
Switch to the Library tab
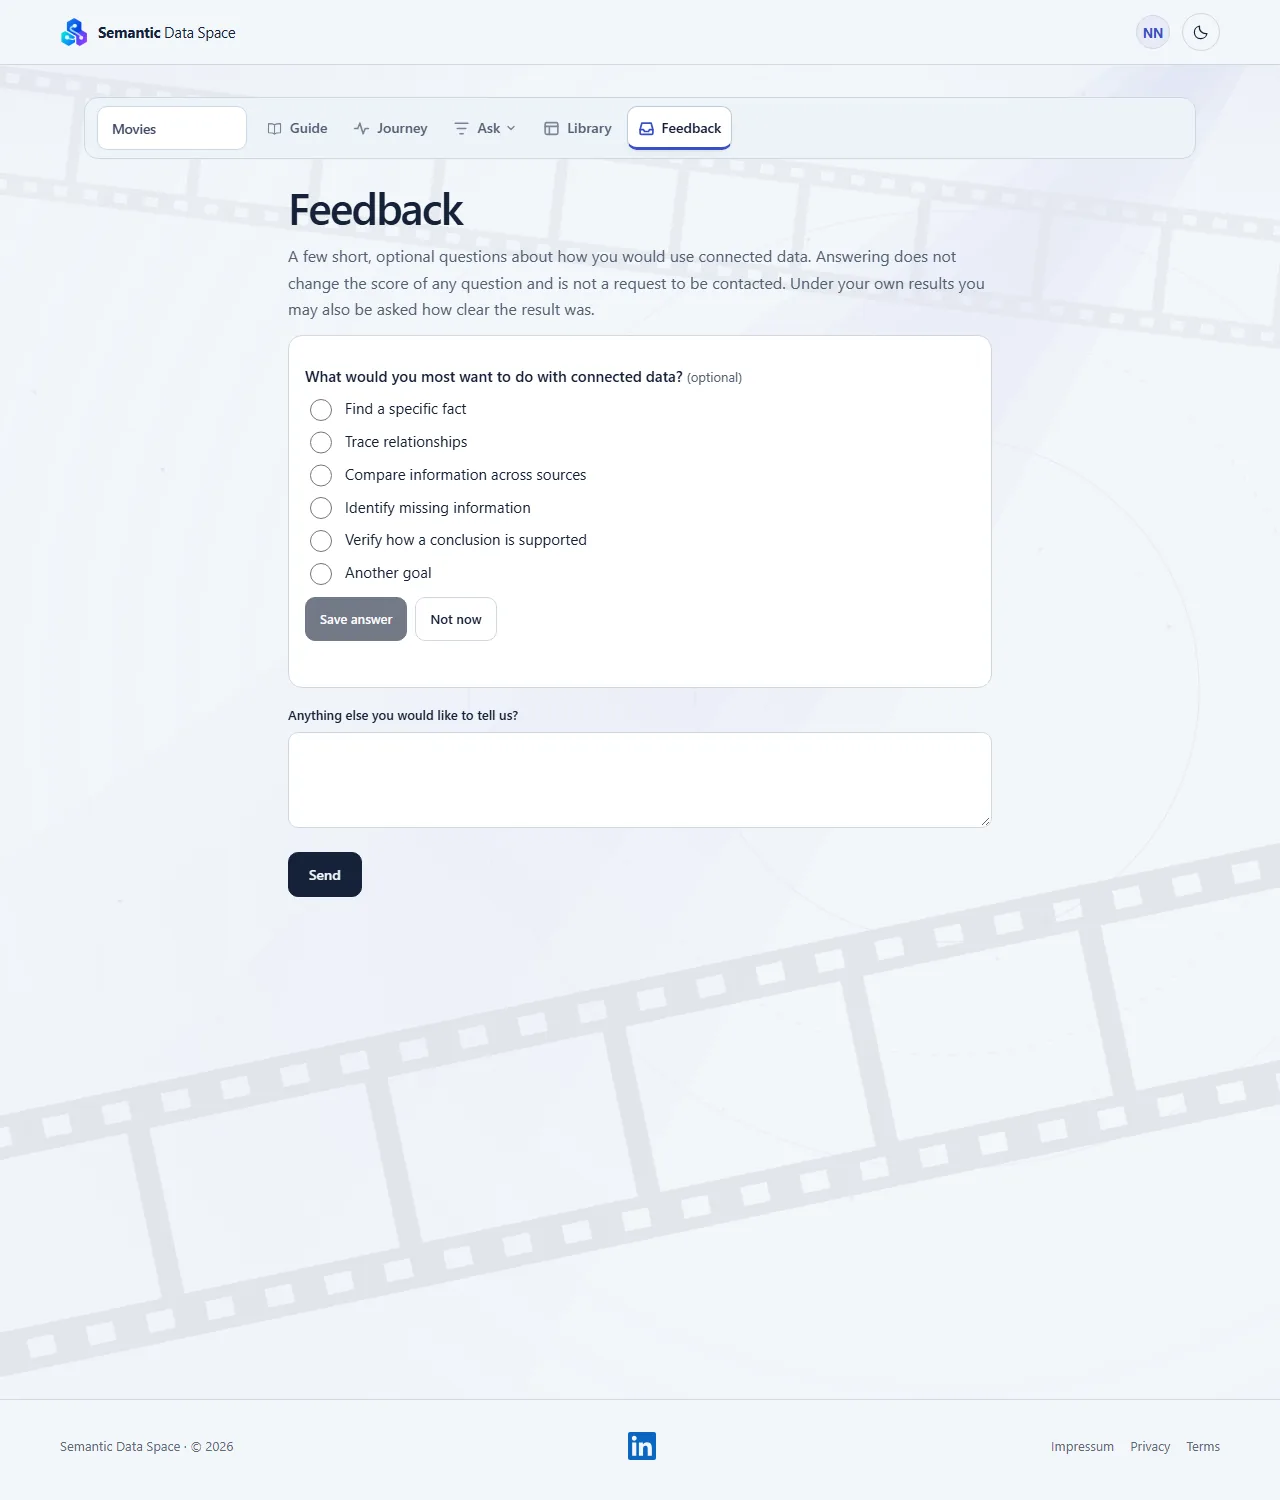click(x=578, y=128)
